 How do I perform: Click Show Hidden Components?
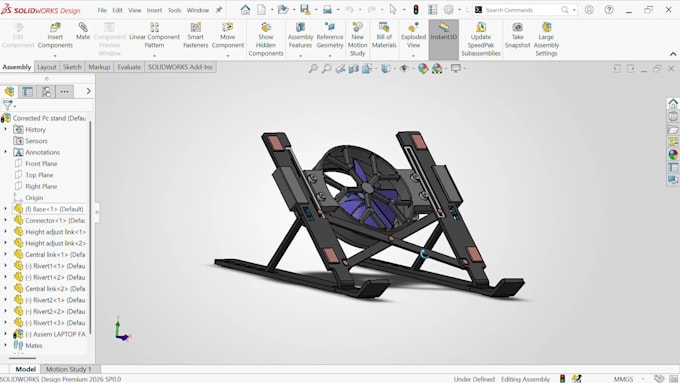266,39
